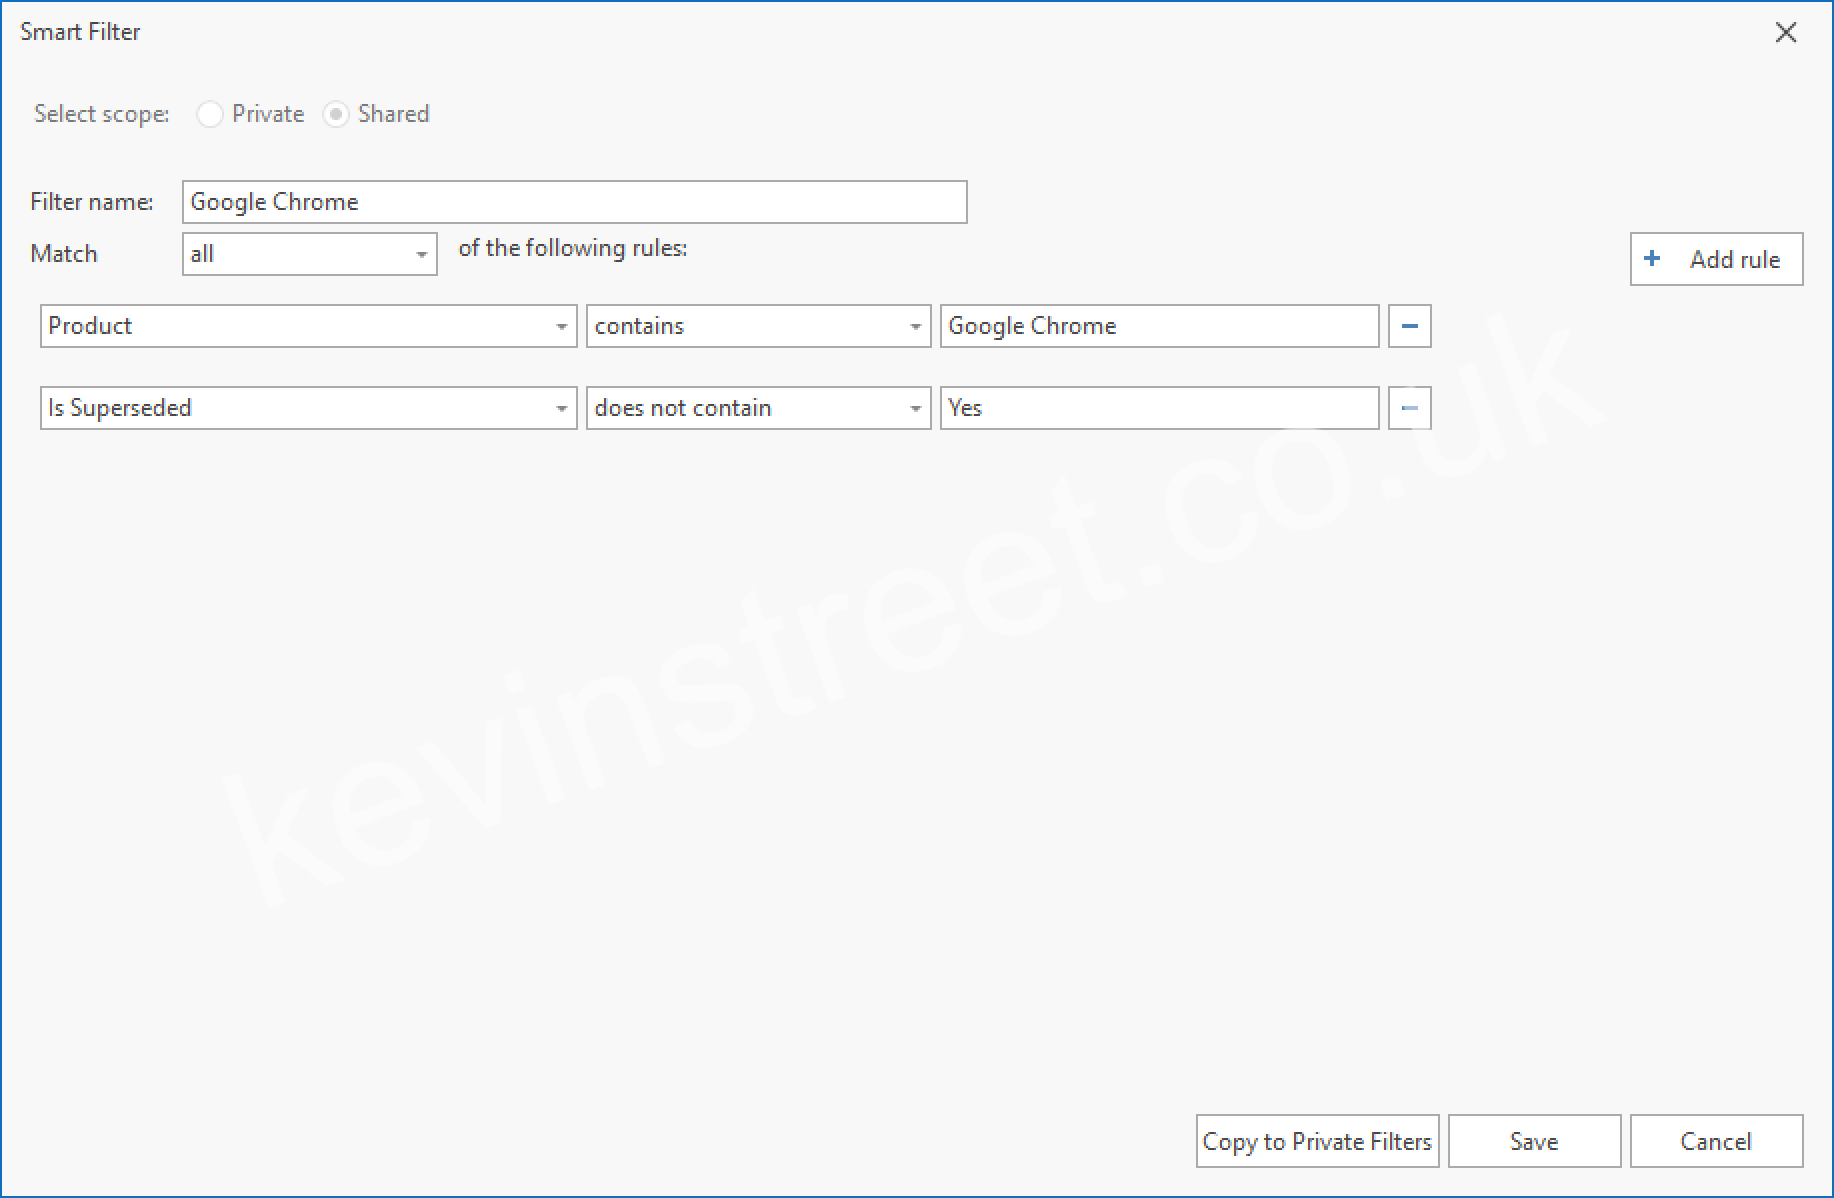Click the Filter name text box
This screenshot has width=1834, height=1198.
click(574, 202)
